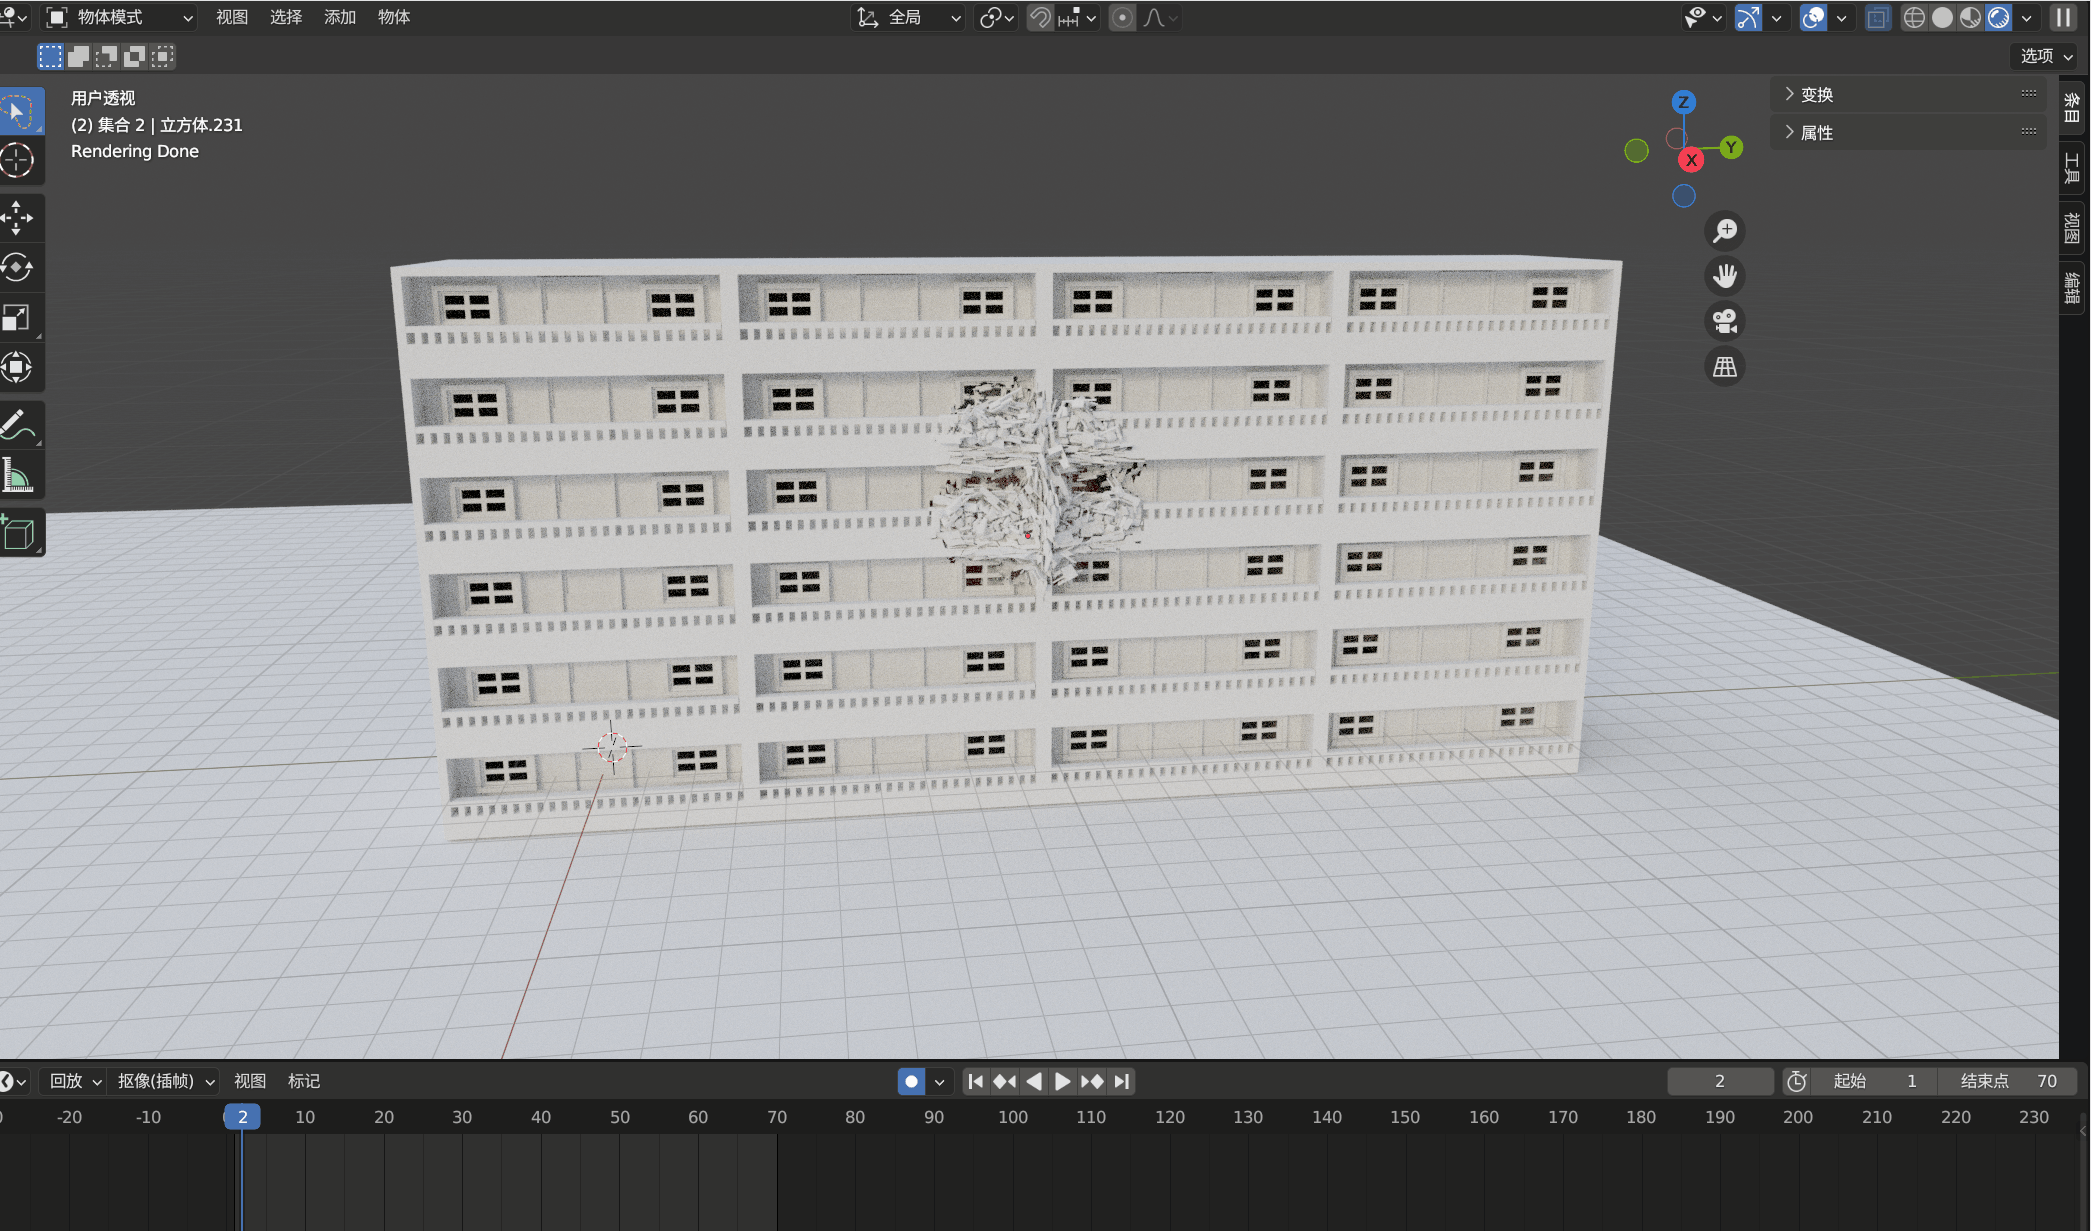
Task: Select the Measure ruler tool
Action: click(x=17, y=475)
